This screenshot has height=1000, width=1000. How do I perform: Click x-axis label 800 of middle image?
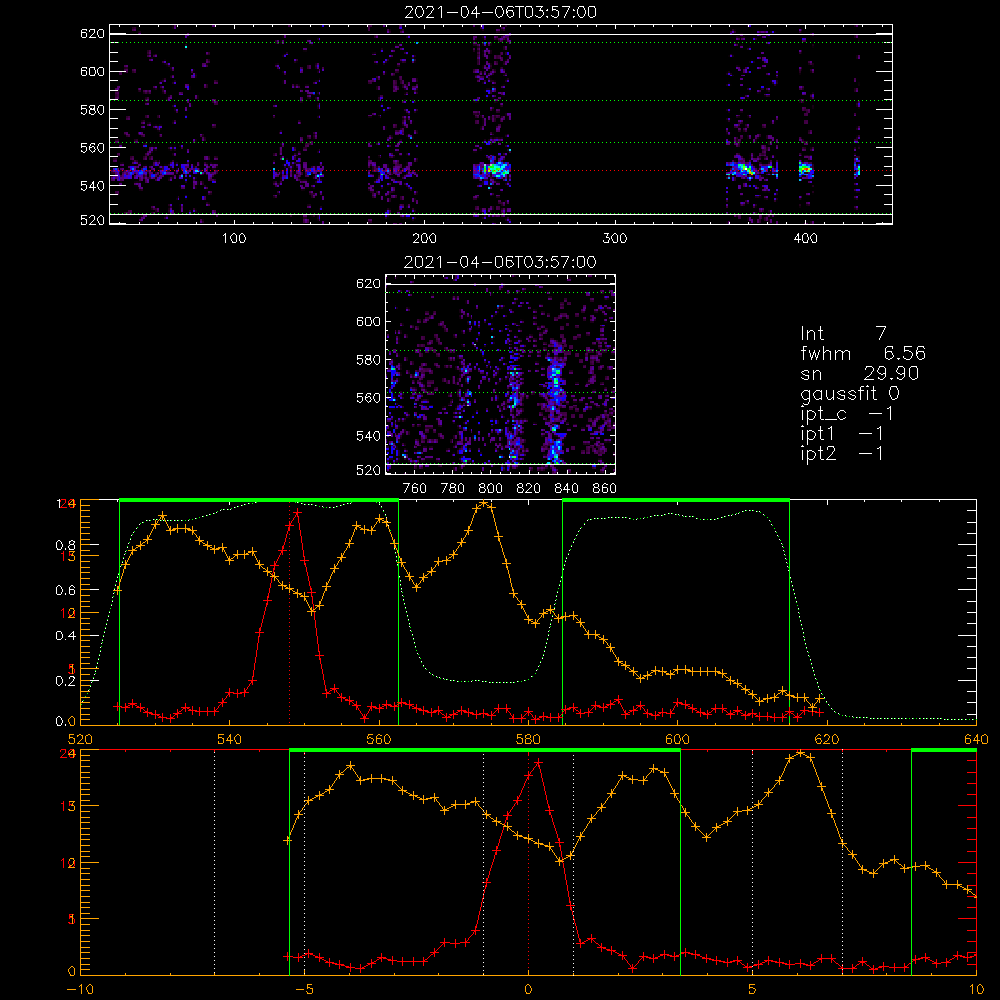coord(490,489)
